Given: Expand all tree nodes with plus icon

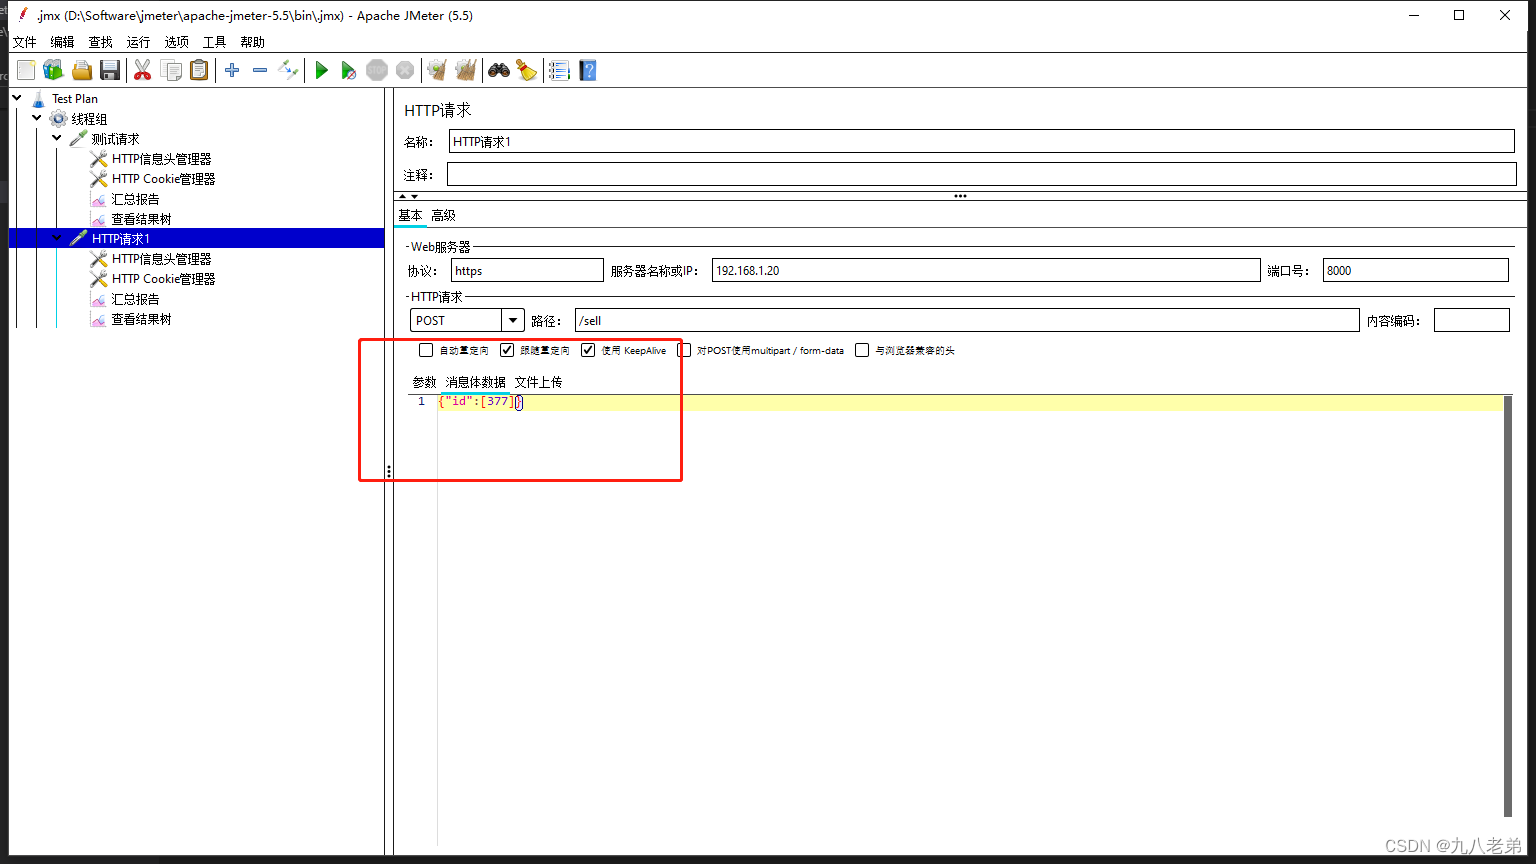Looking at the screenshot, I should pos(232,70).
